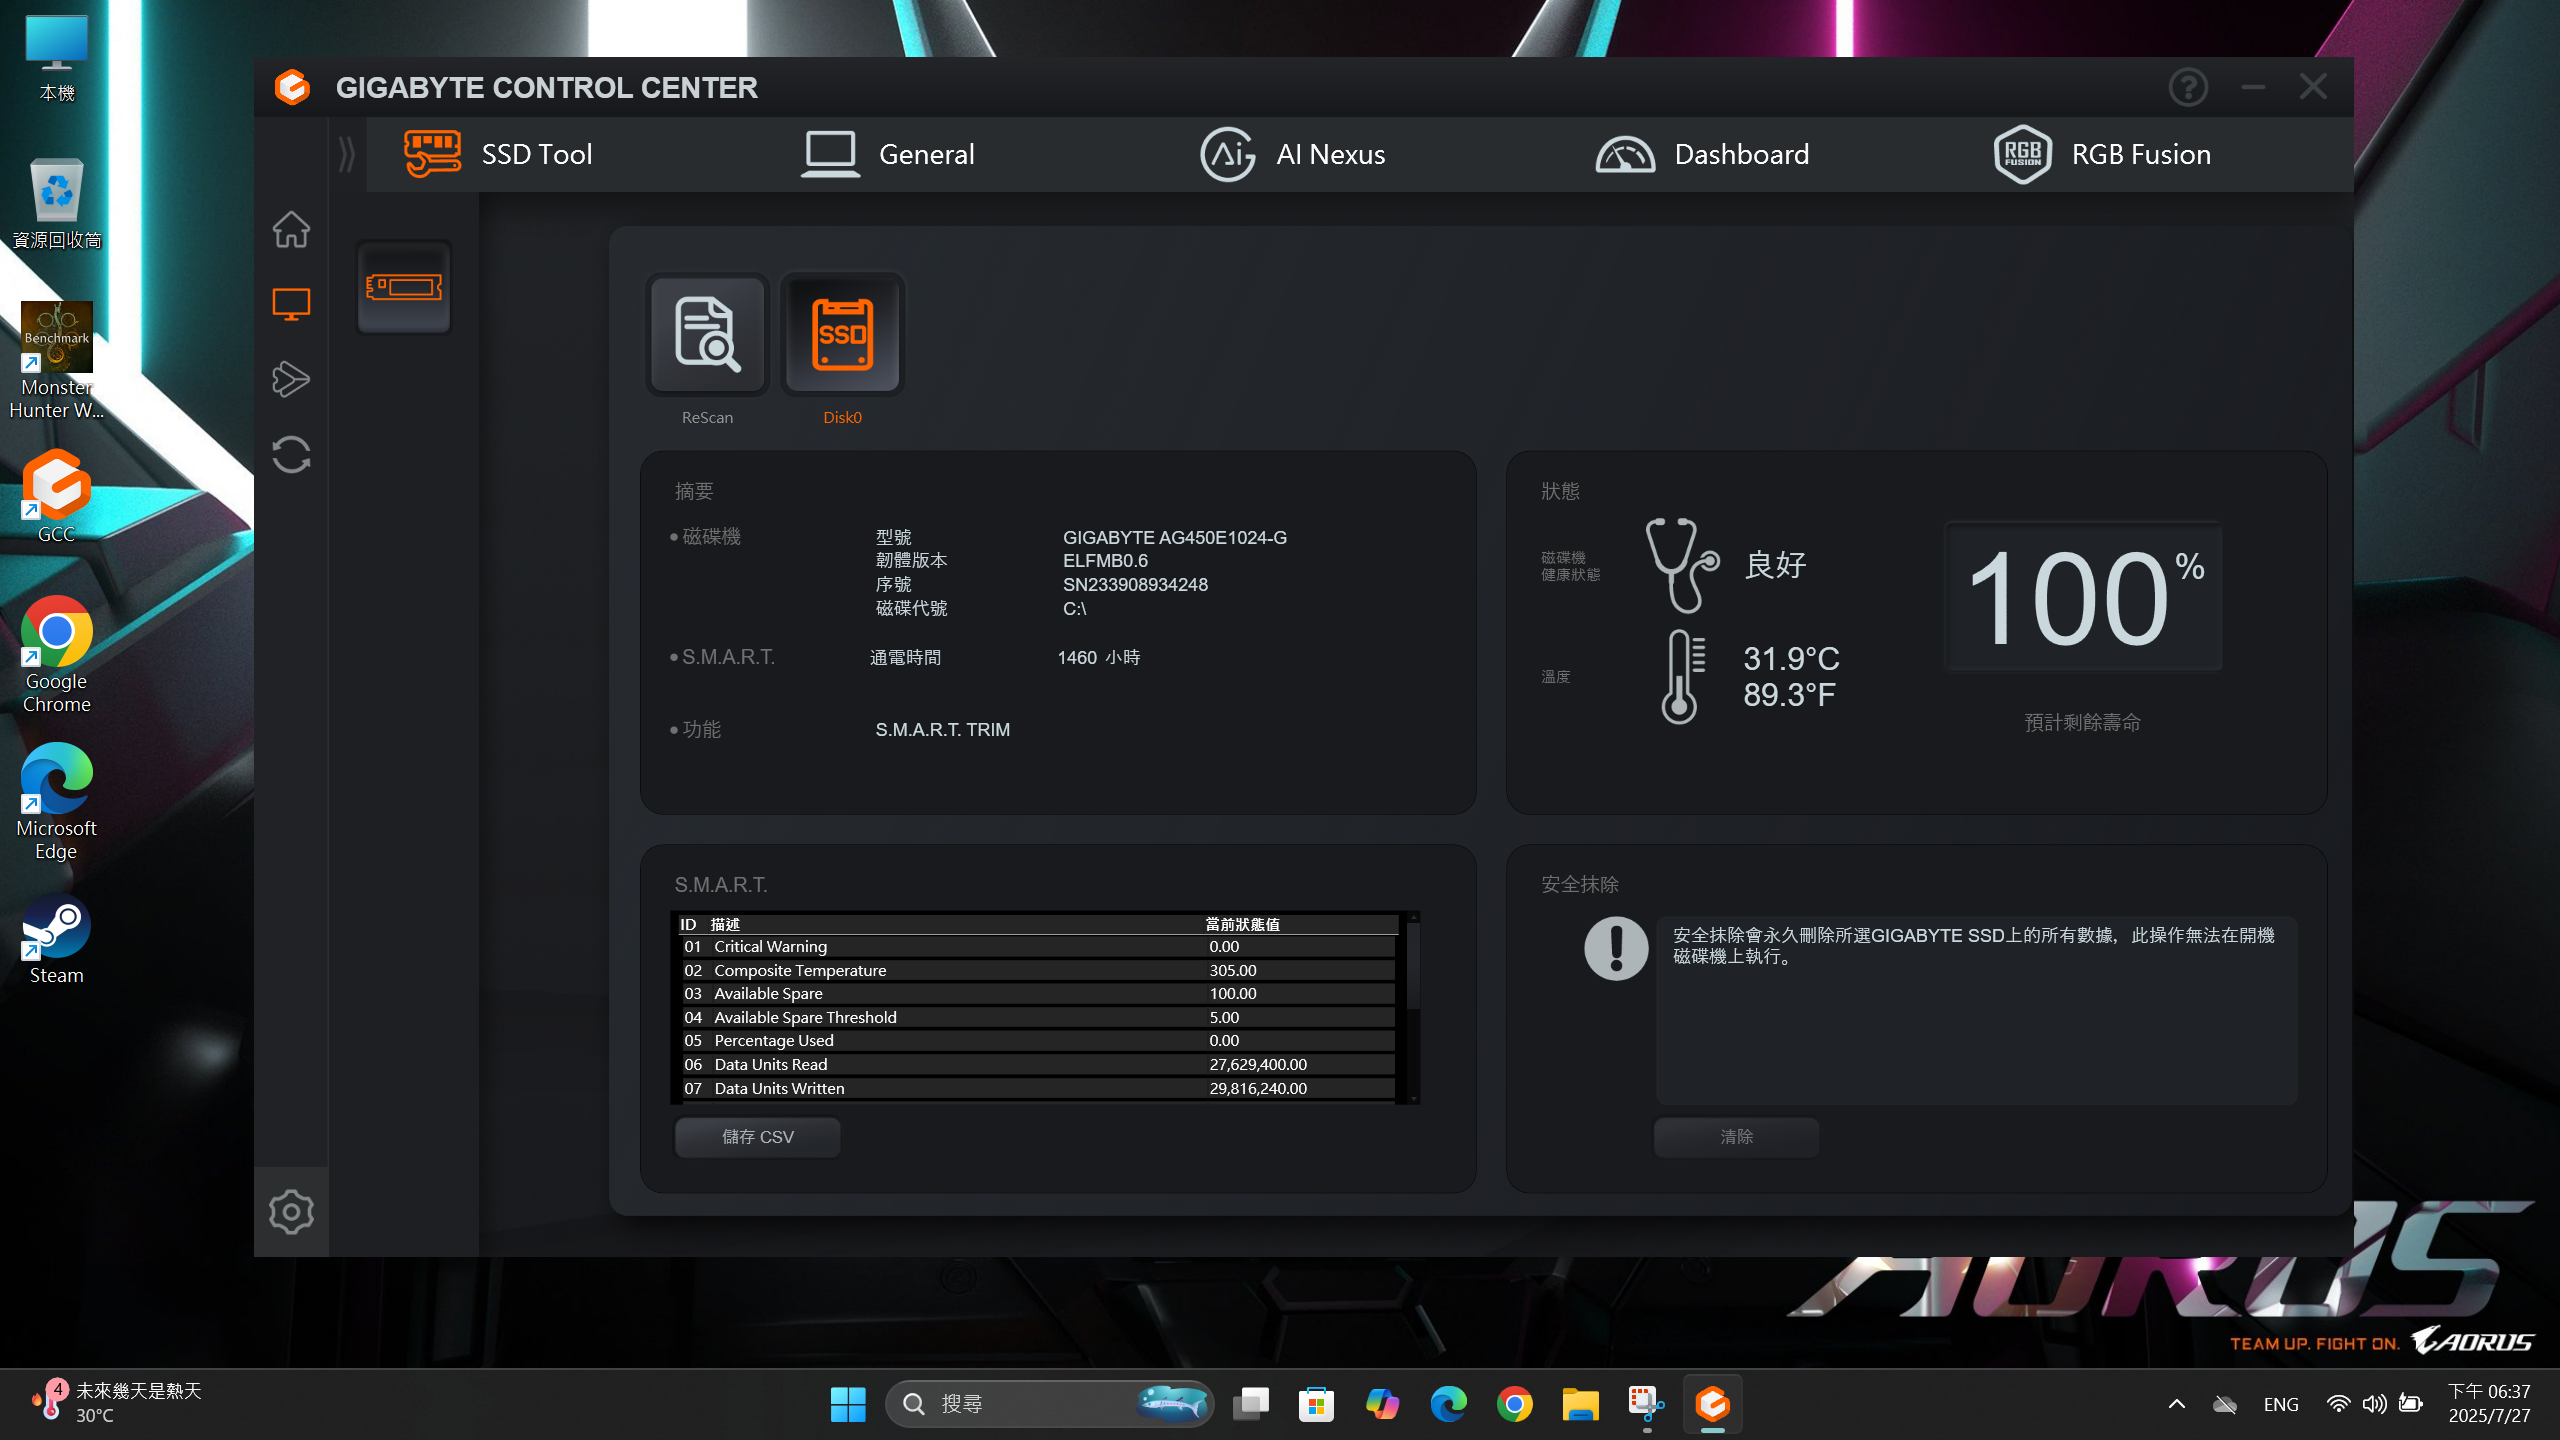Image resolution: width=2560 pixels, height=1440 pixels.
Task: Open 本機 desktop icon
Action: (57, 58)
